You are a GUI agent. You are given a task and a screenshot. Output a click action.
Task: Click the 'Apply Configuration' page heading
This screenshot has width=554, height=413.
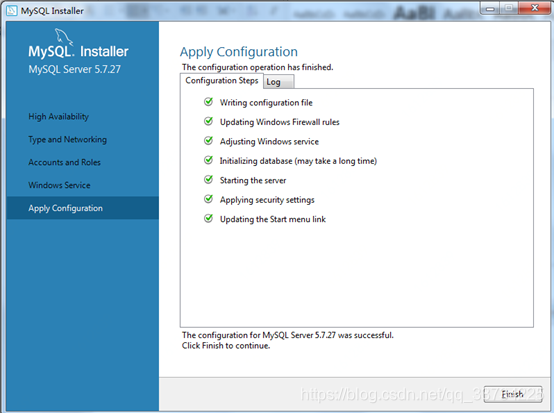point(239,52)
